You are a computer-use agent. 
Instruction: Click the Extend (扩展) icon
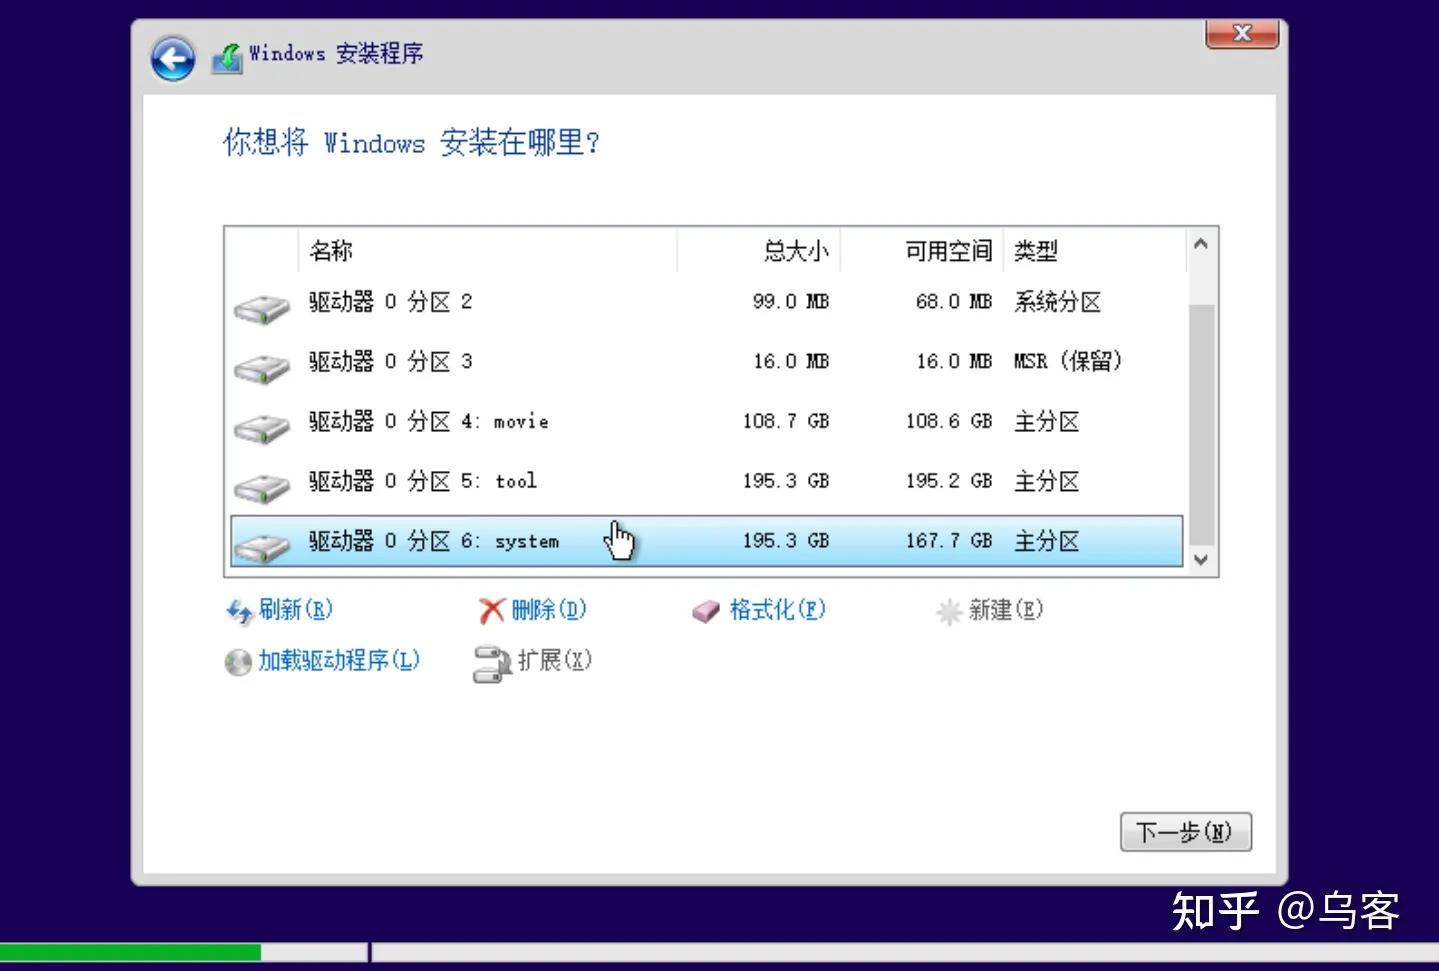pyautogui.click(x=491, y=661)
